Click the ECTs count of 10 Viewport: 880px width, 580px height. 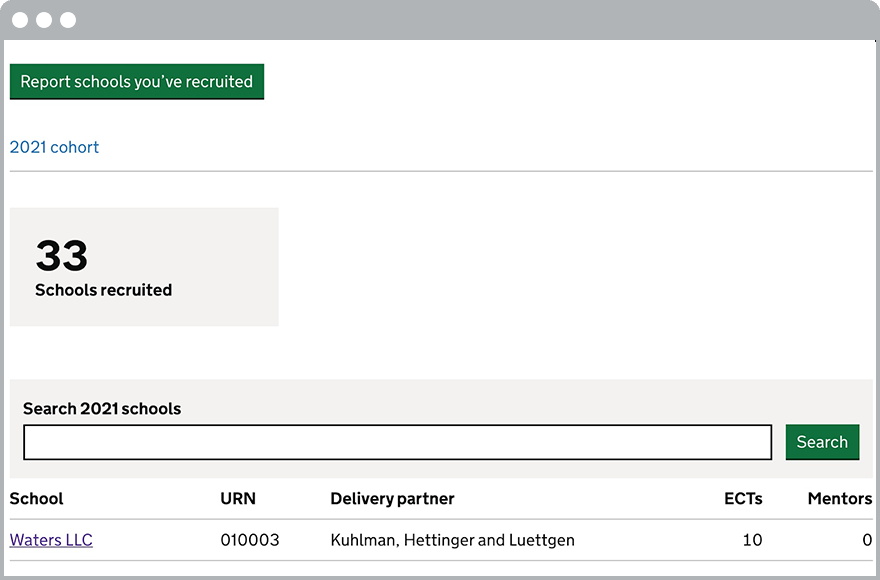(x=752, y=540)
